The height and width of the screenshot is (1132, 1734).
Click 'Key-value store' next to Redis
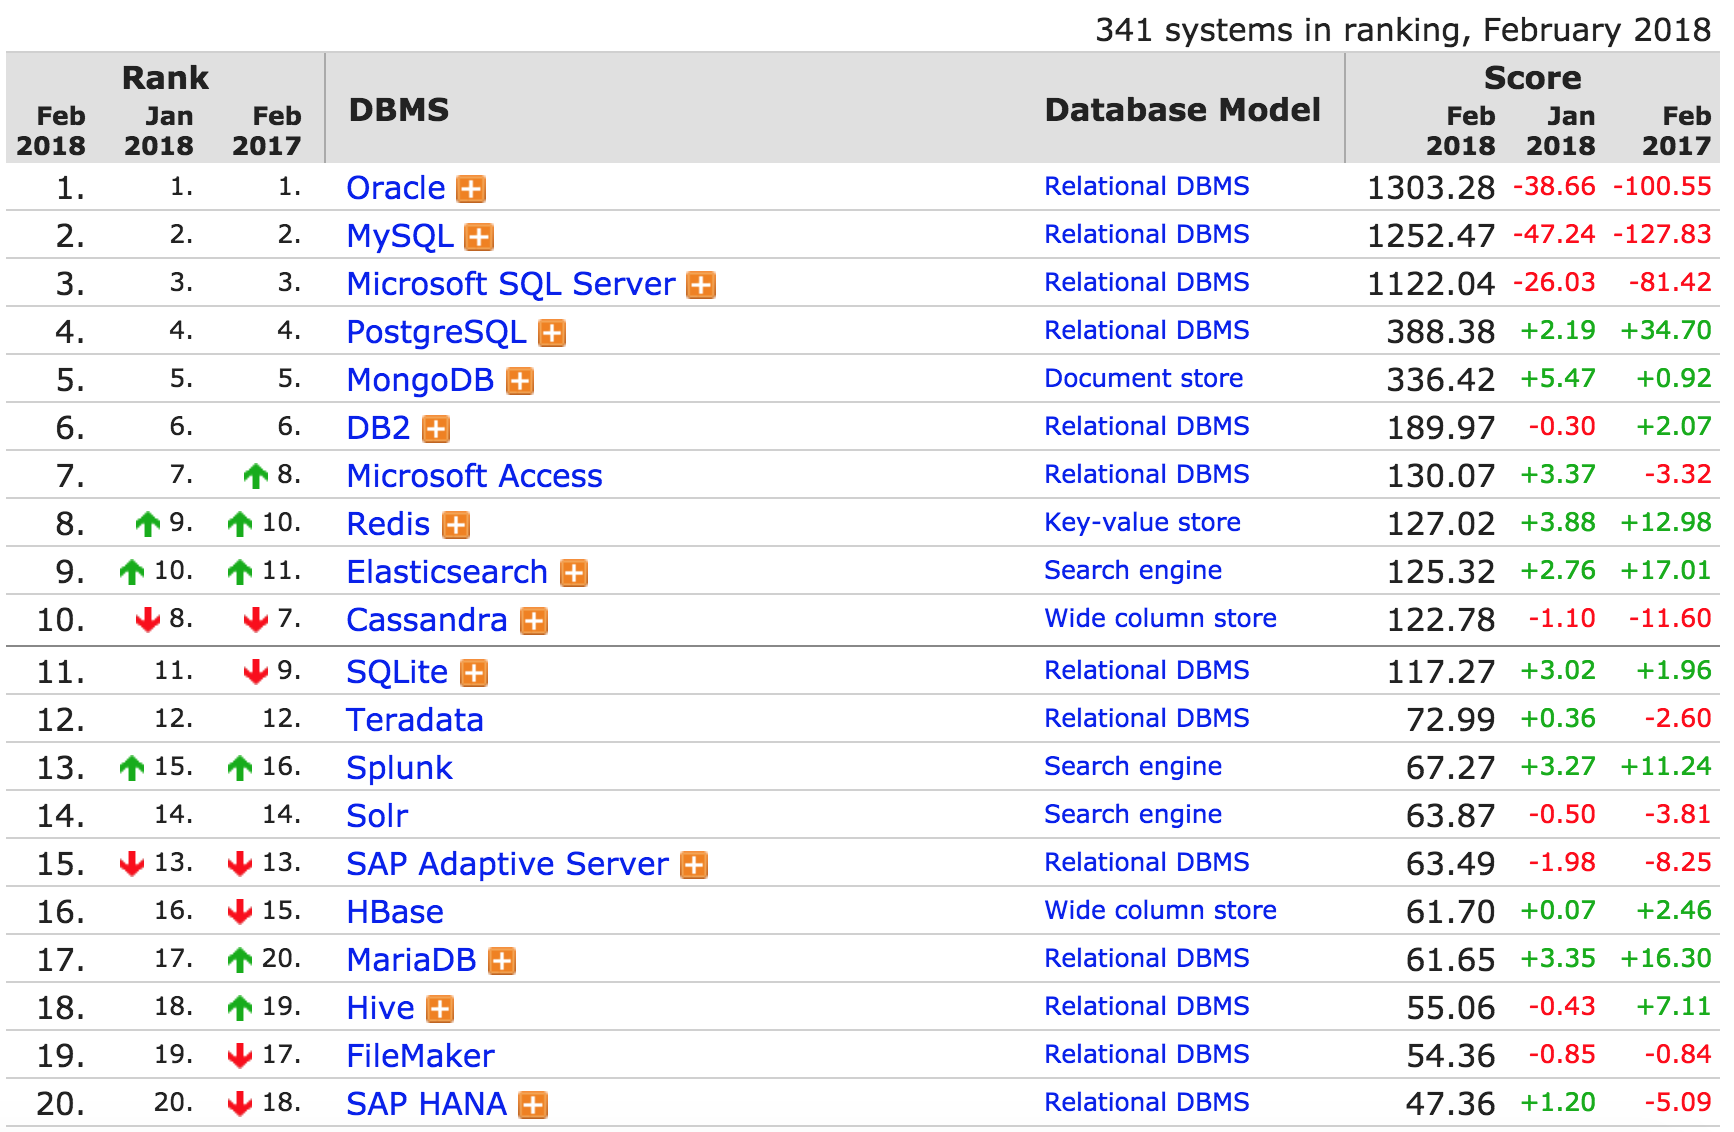(x=1141, y=522)
